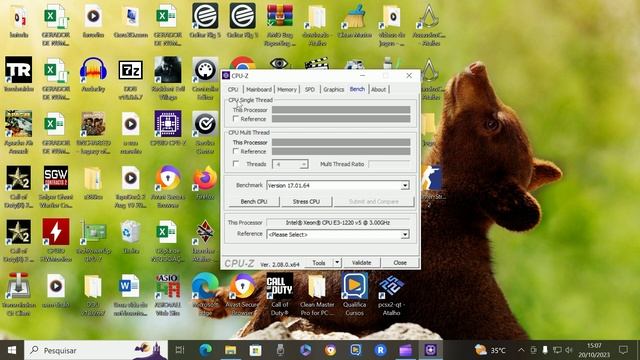Open Microsoft Edge desktop shortcut
The image size is (640, 360).
click(205, 295)
